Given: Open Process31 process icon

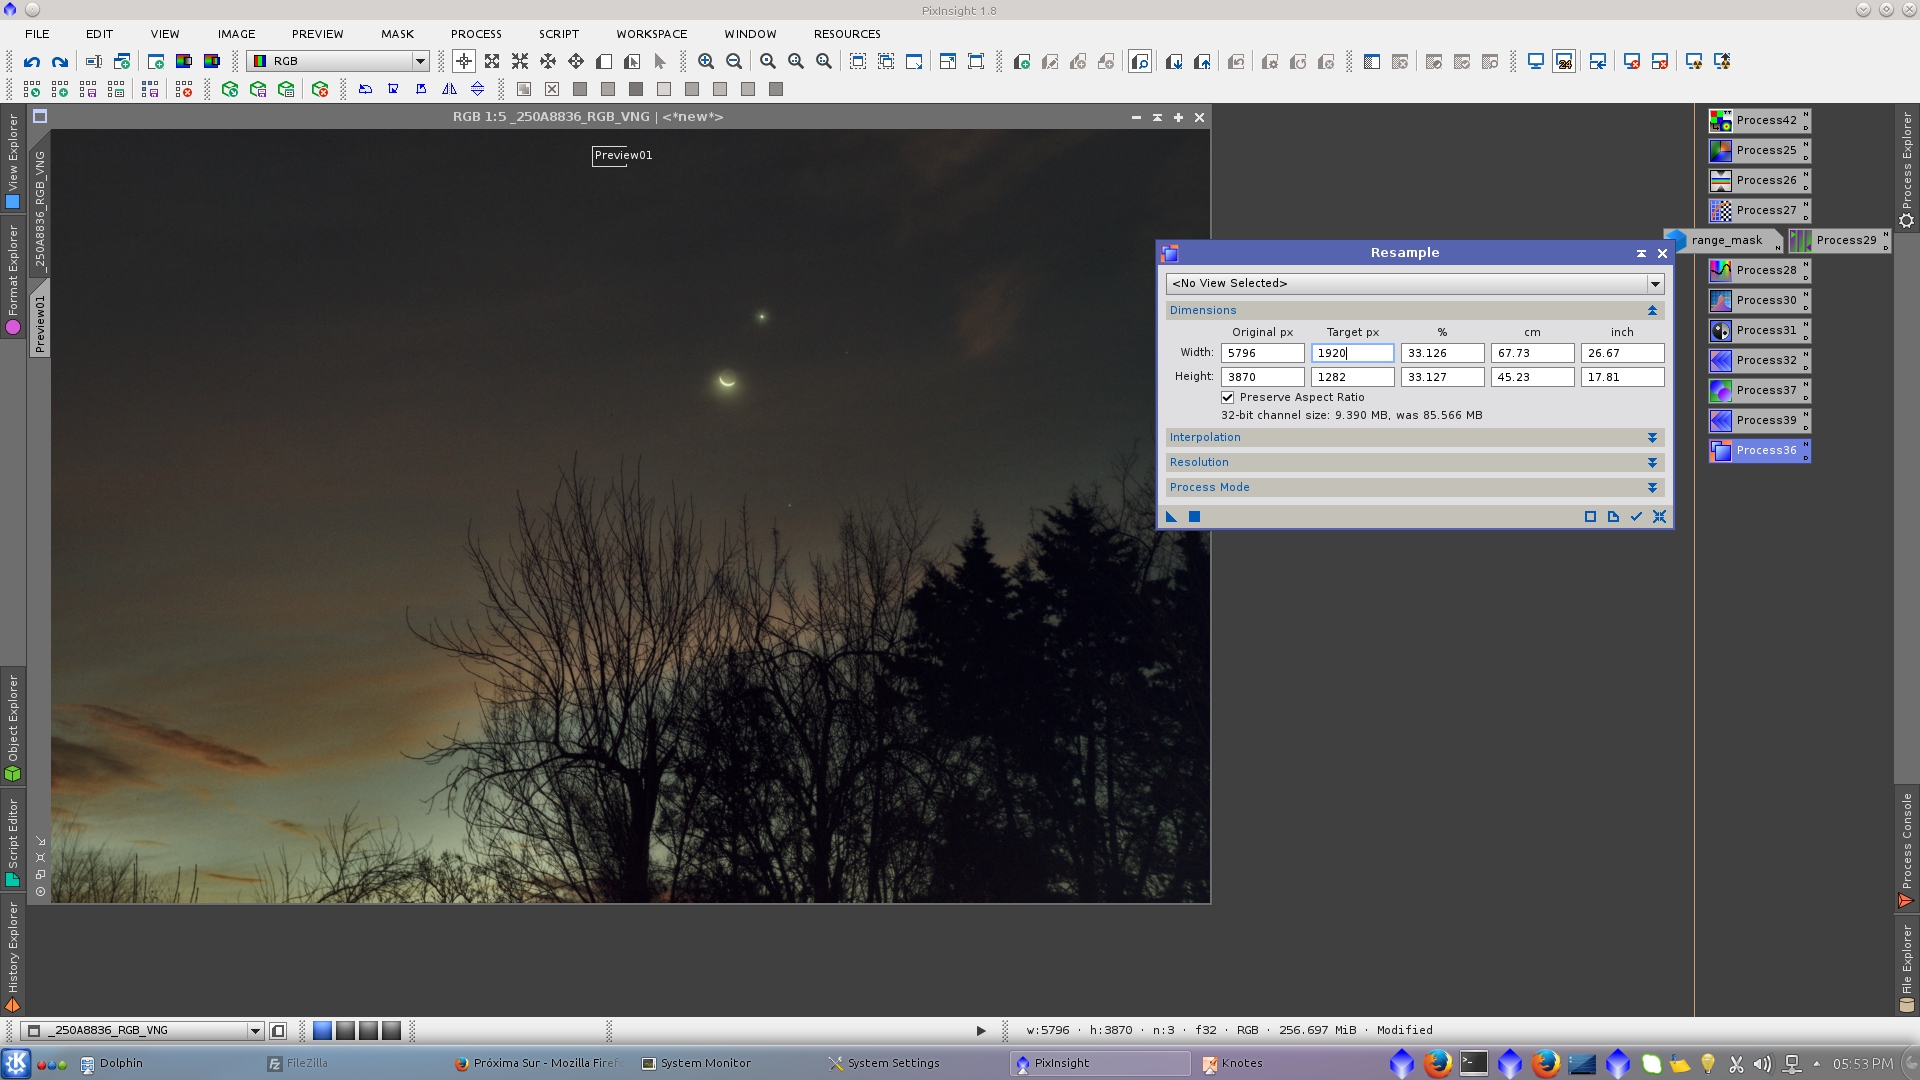Looking at the screenshot, I should tap(1759, 330).
